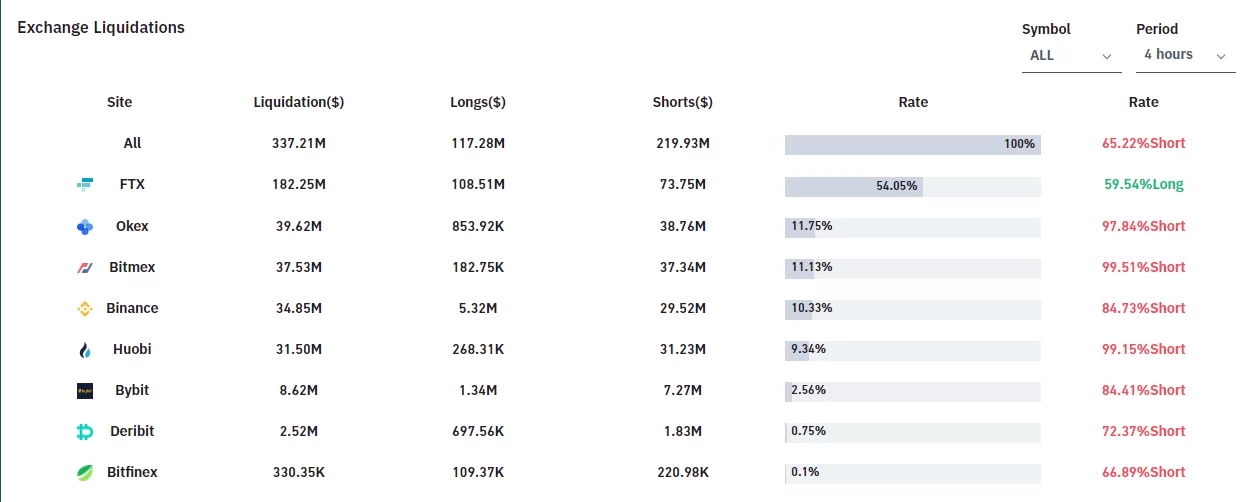Click the Okex exchange logo icon
Screen dimensions: 1246x502
[x=85, y=227]
